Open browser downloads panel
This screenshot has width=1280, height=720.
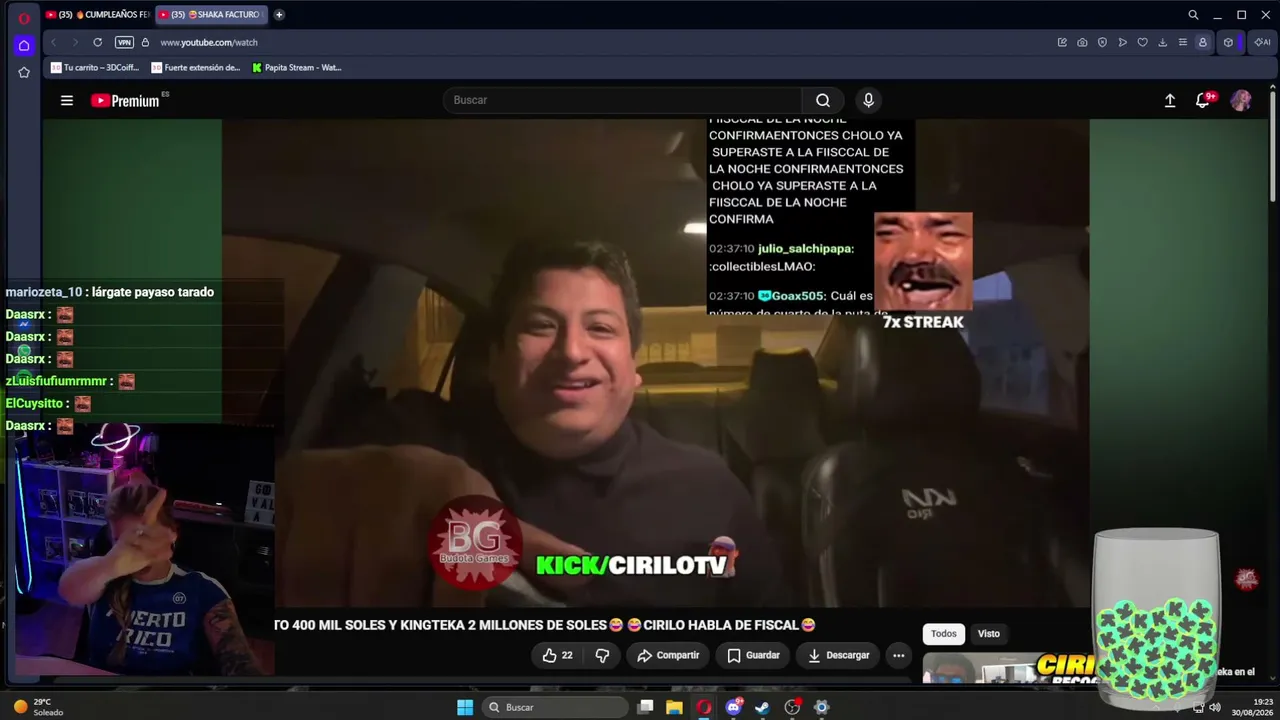1162,42
